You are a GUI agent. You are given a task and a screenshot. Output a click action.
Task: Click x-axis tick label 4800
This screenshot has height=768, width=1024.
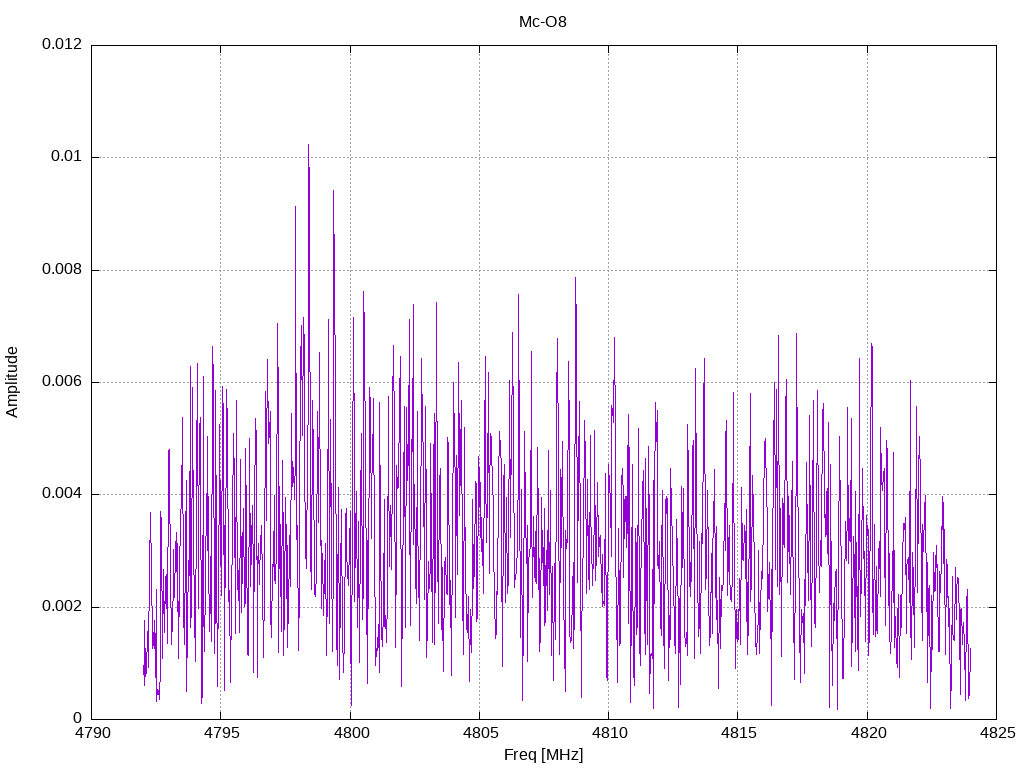[351, 733]
